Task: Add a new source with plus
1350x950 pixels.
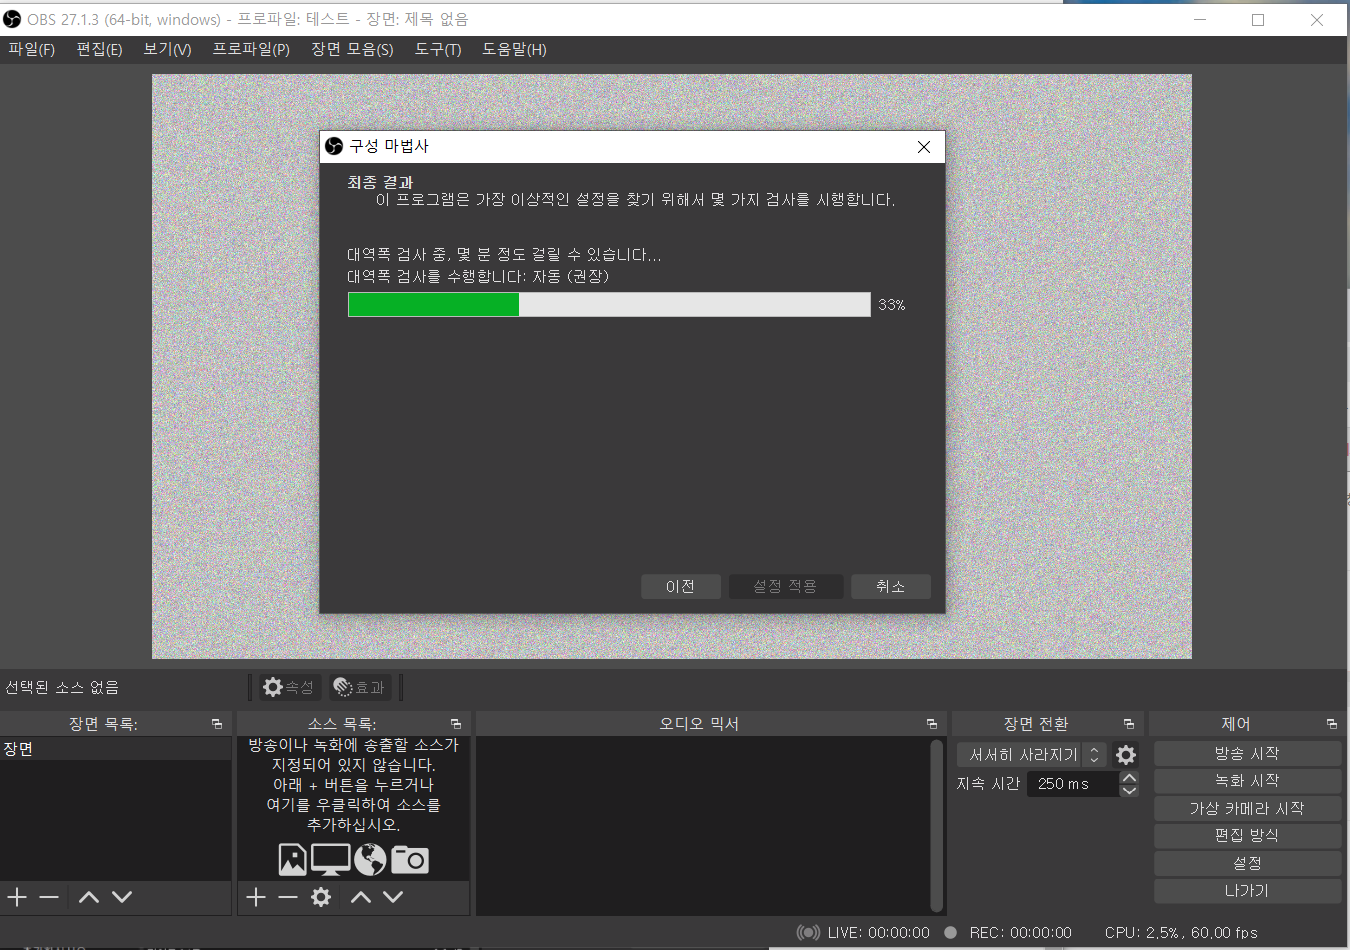Action: [256, 897]
